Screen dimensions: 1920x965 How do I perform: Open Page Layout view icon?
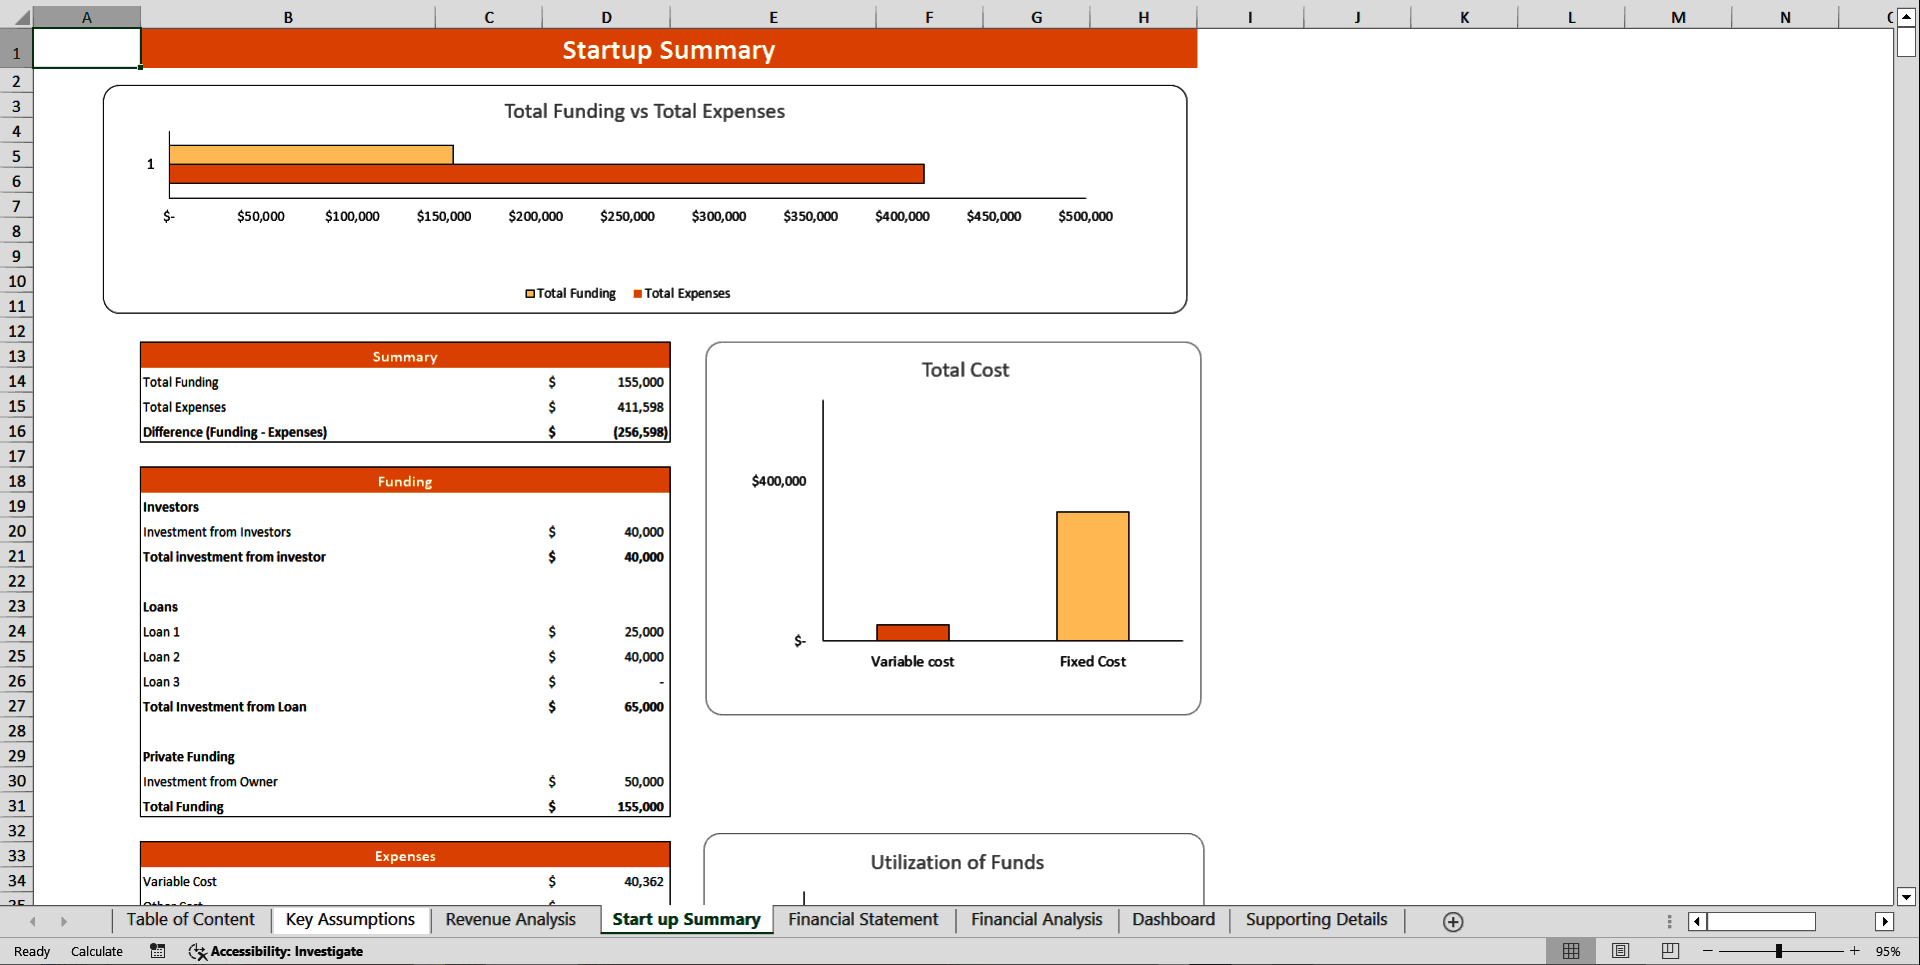(1620, 951)
